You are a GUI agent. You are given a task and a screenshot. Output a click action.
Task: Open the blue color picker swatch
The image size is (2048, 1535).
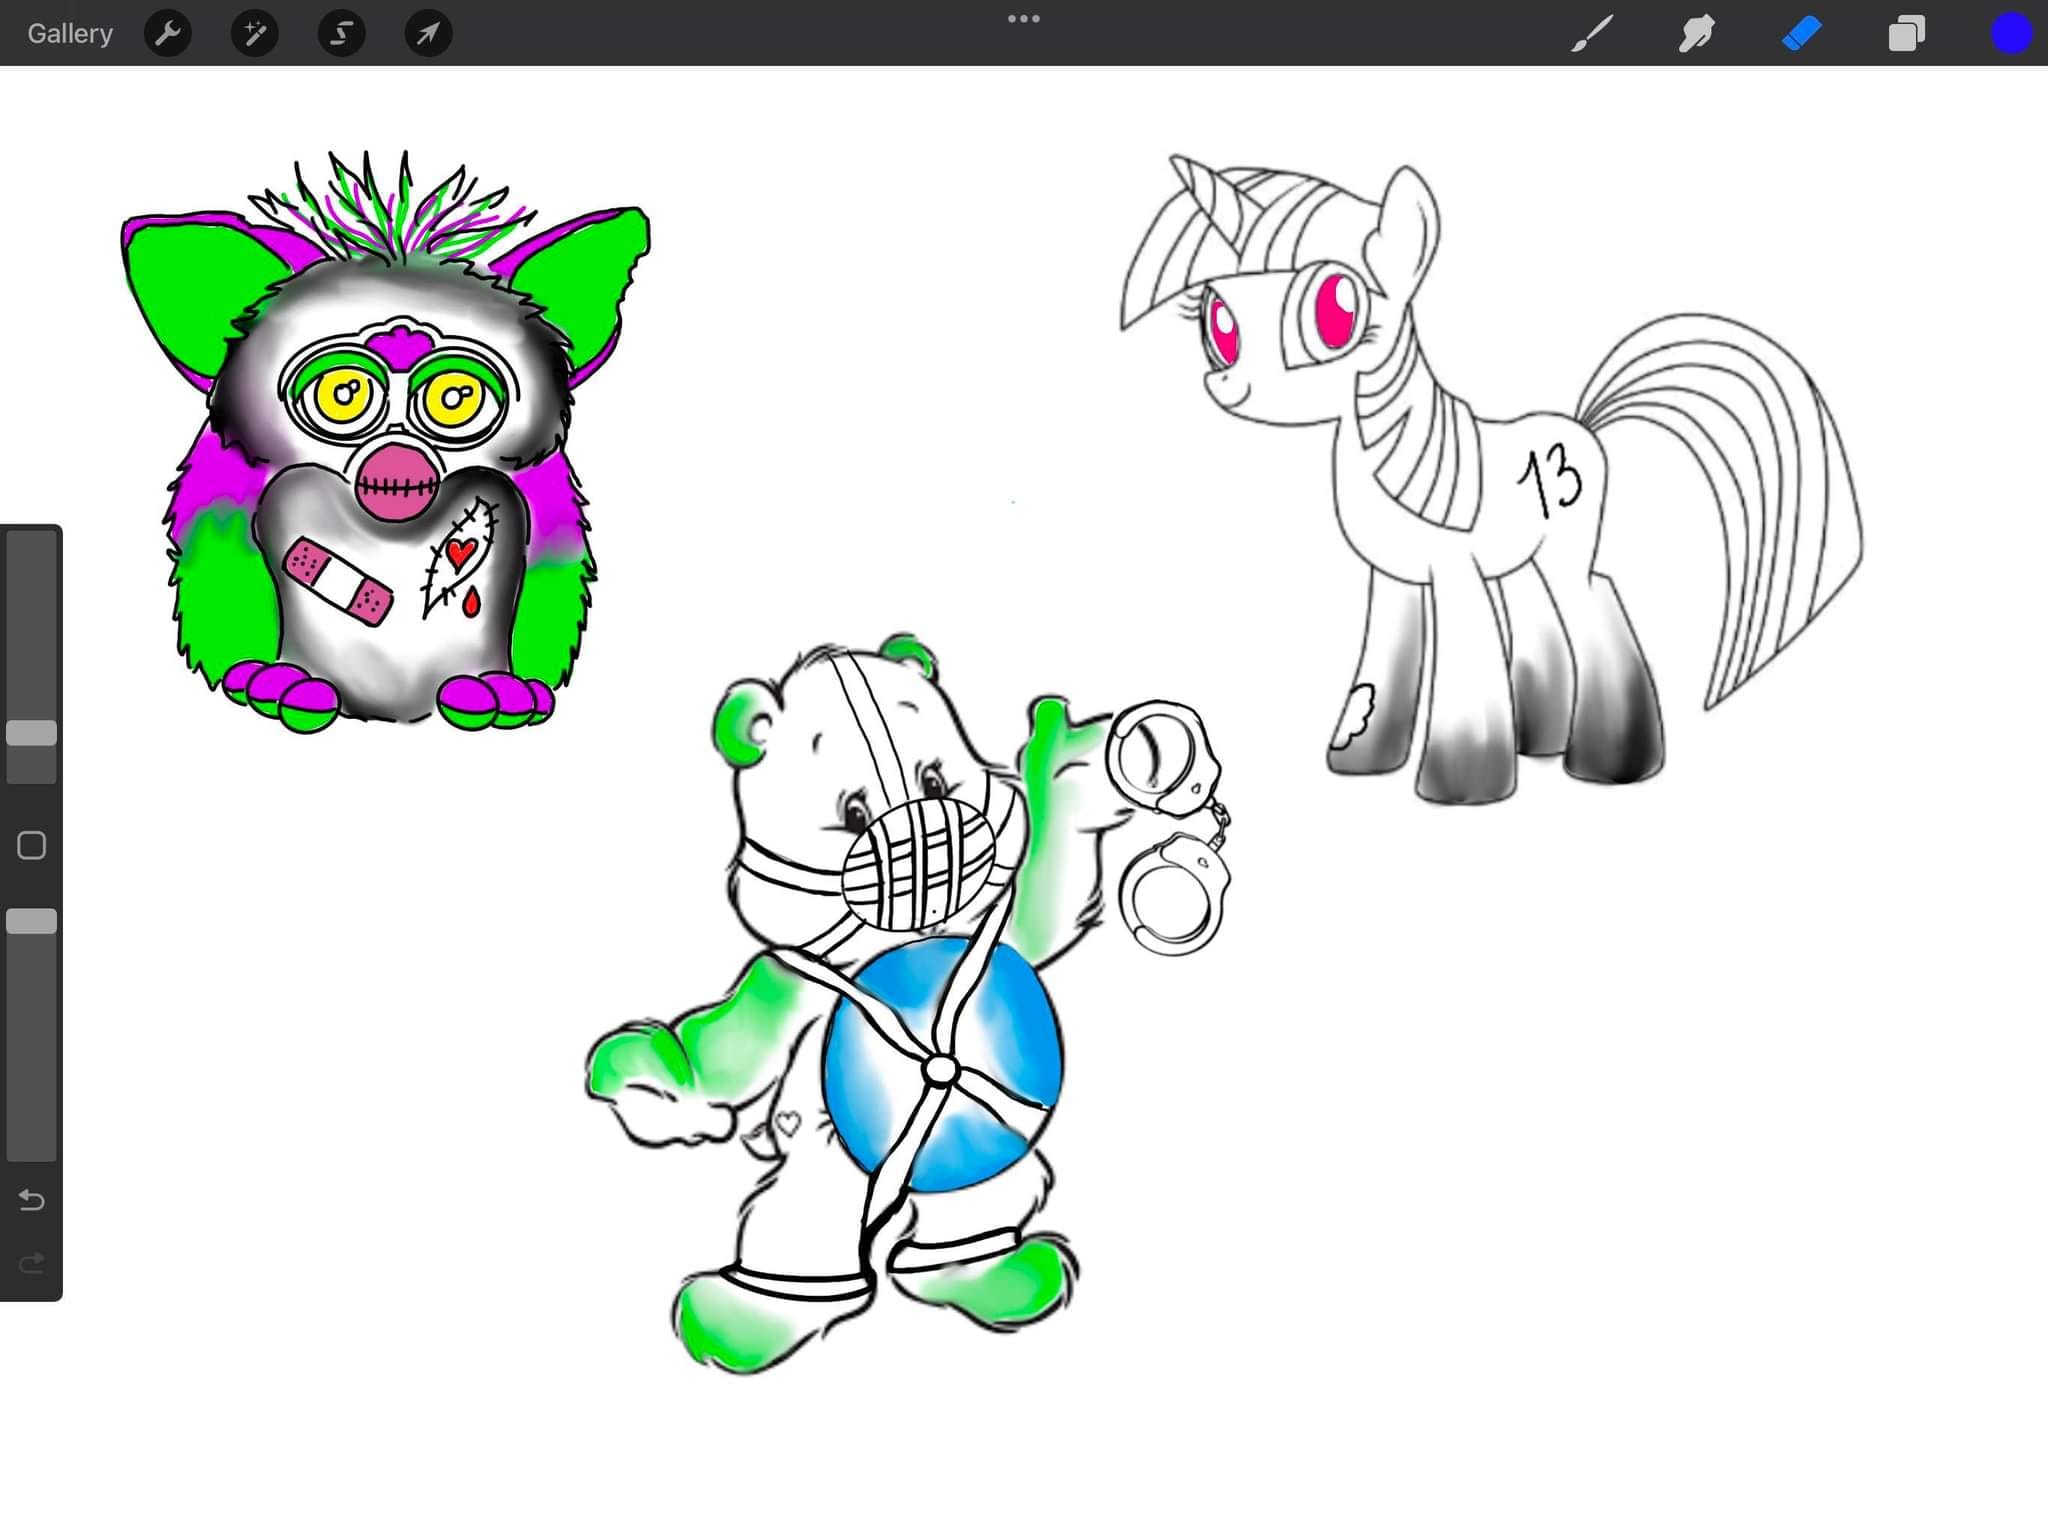tap(2011, 34)
